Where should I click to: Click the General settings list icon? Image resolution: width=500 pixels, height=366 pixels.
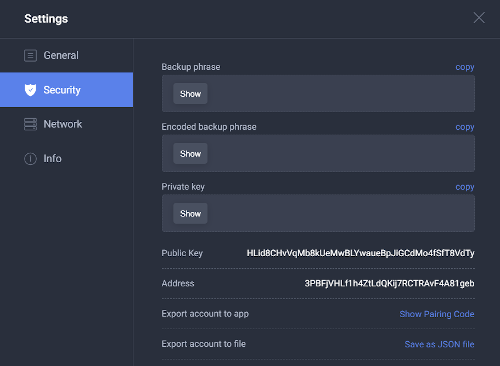[30, 55]
